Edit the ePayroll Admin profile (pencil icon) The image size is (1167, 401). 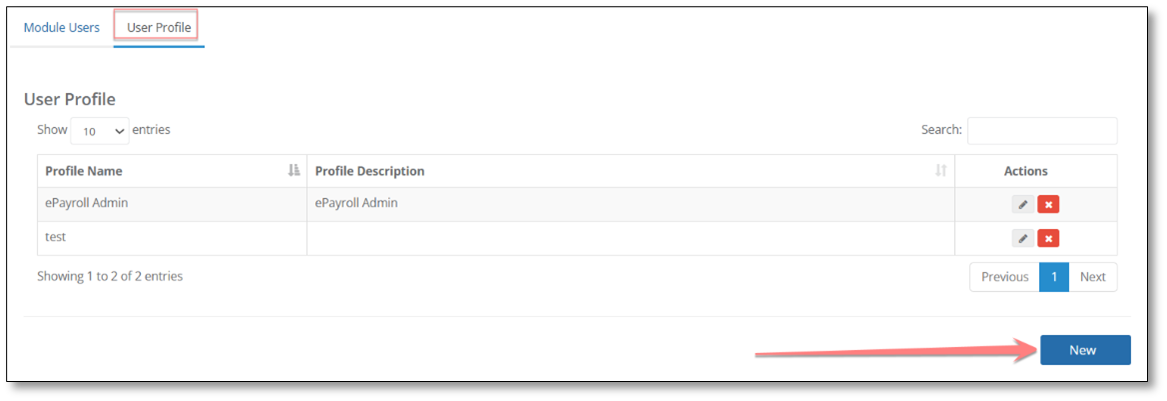pos(1023,205)
